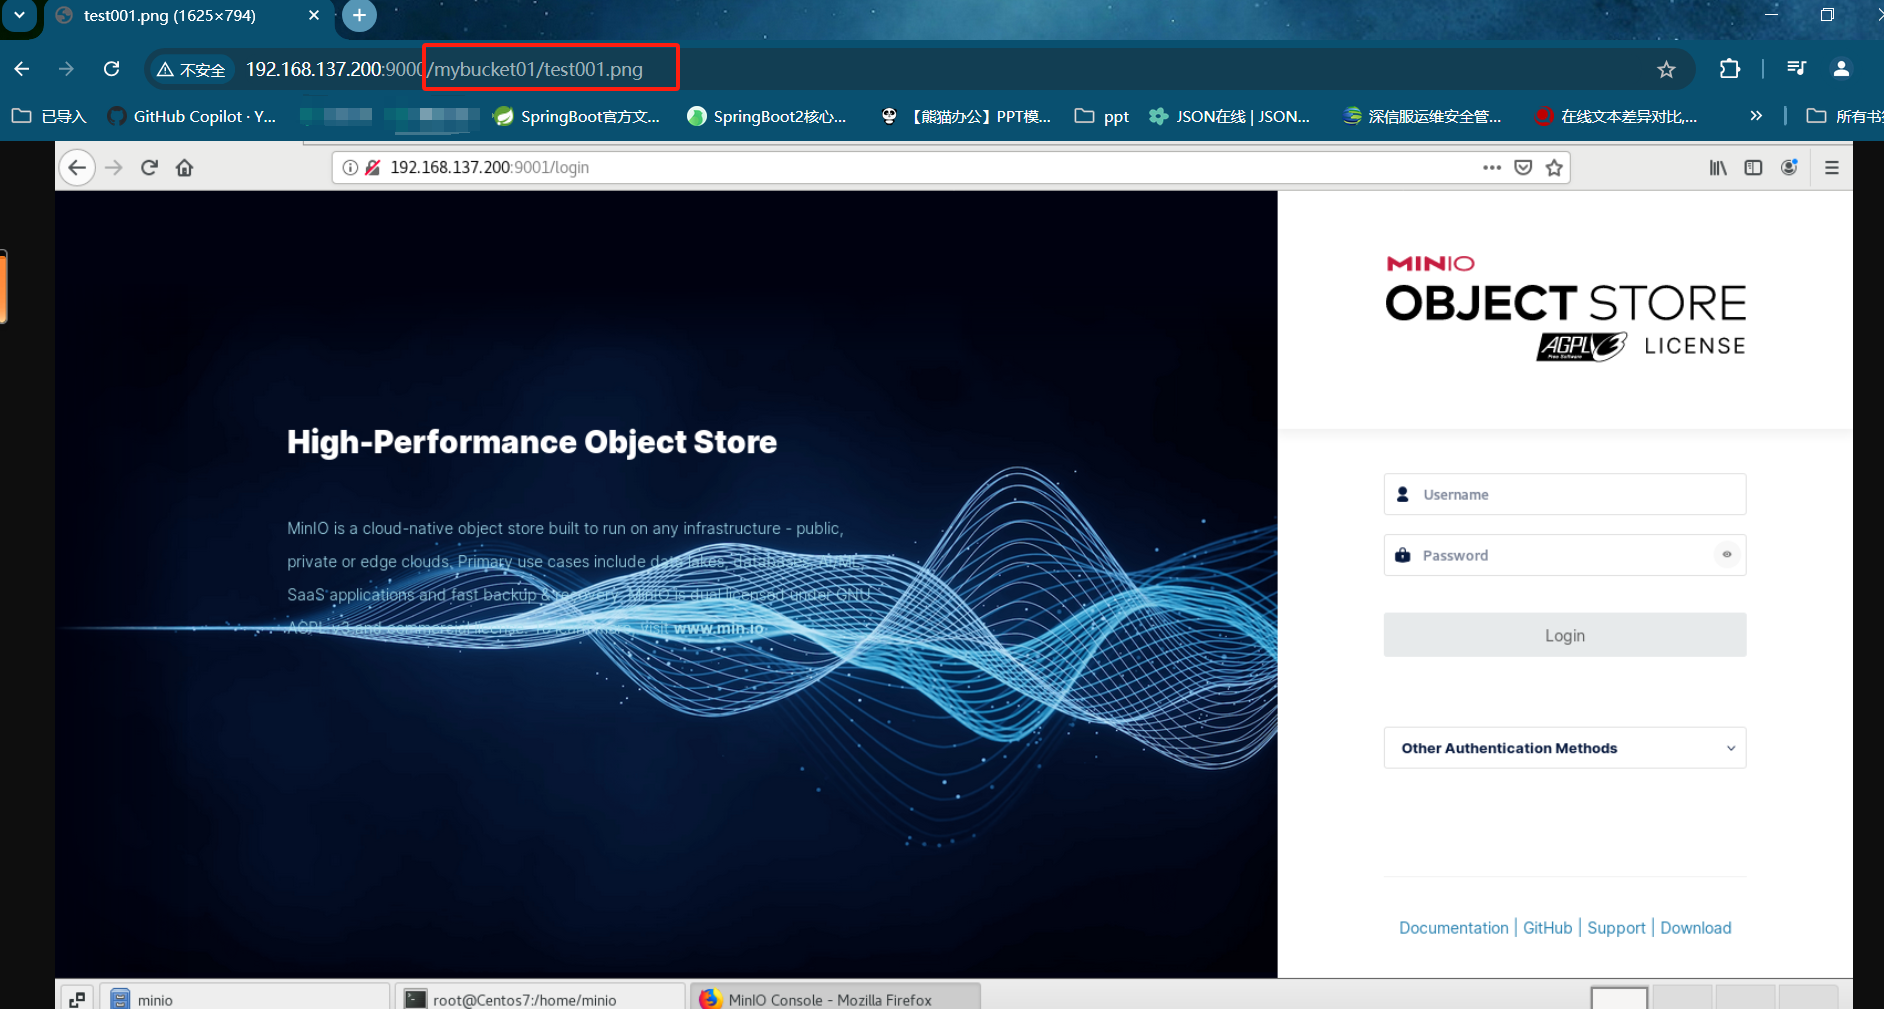Click the www.min.io link in description
This screenshot has height=1009, width=1884.
point(718,628)
